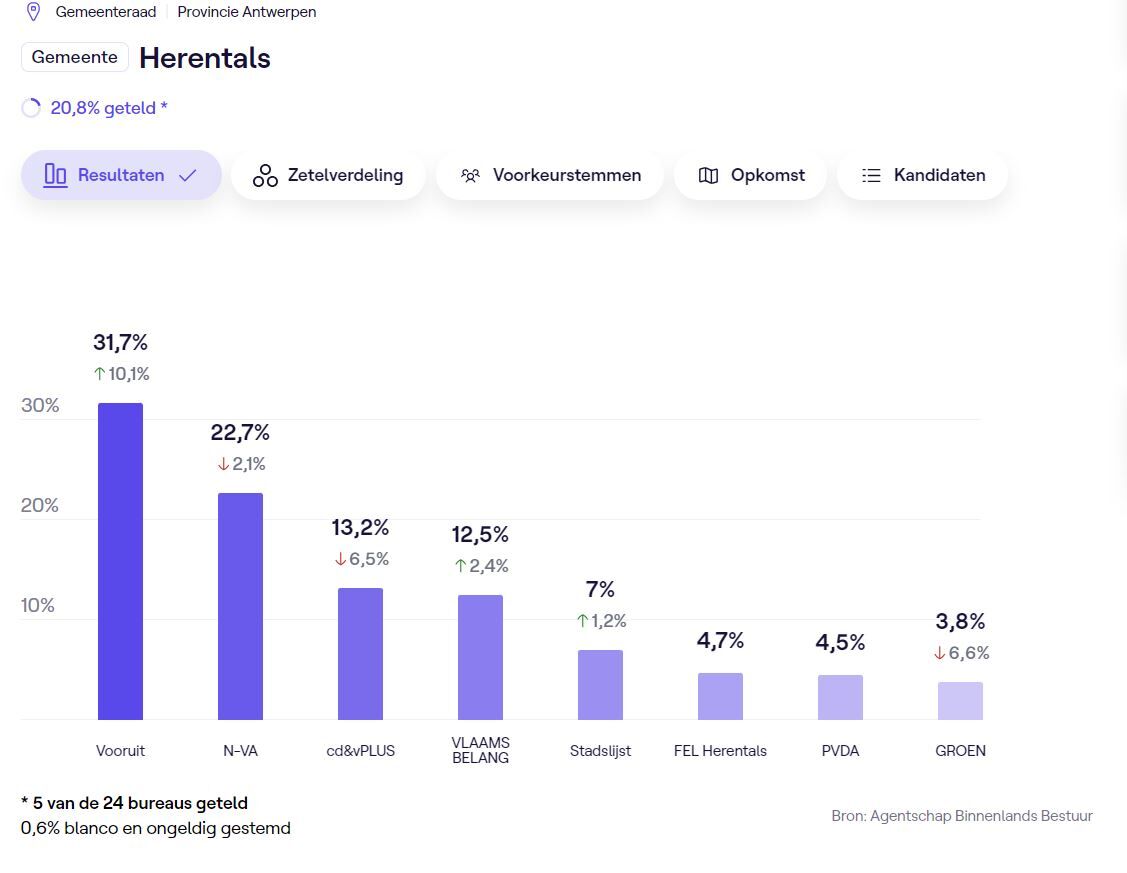
Task: Click the location pin icon
Action: pyautogui.click(x=33, y=12)
